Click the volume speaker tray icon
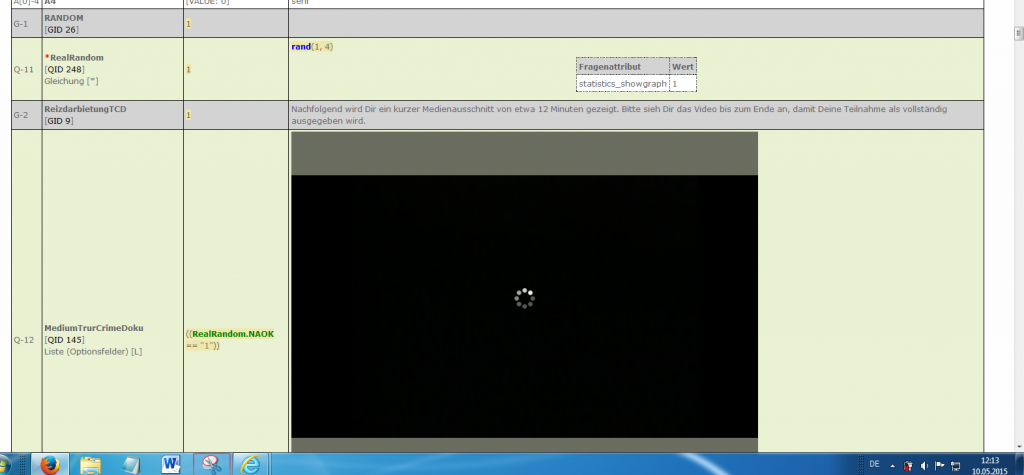The height and width of the screenshot is (475, 1024). click(x=924, y=465)
